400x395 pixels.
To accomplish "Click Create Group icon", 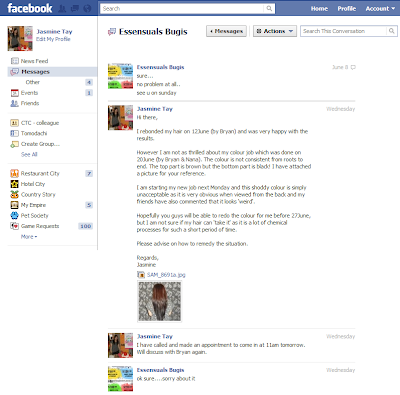I will [x=14, y=144].
